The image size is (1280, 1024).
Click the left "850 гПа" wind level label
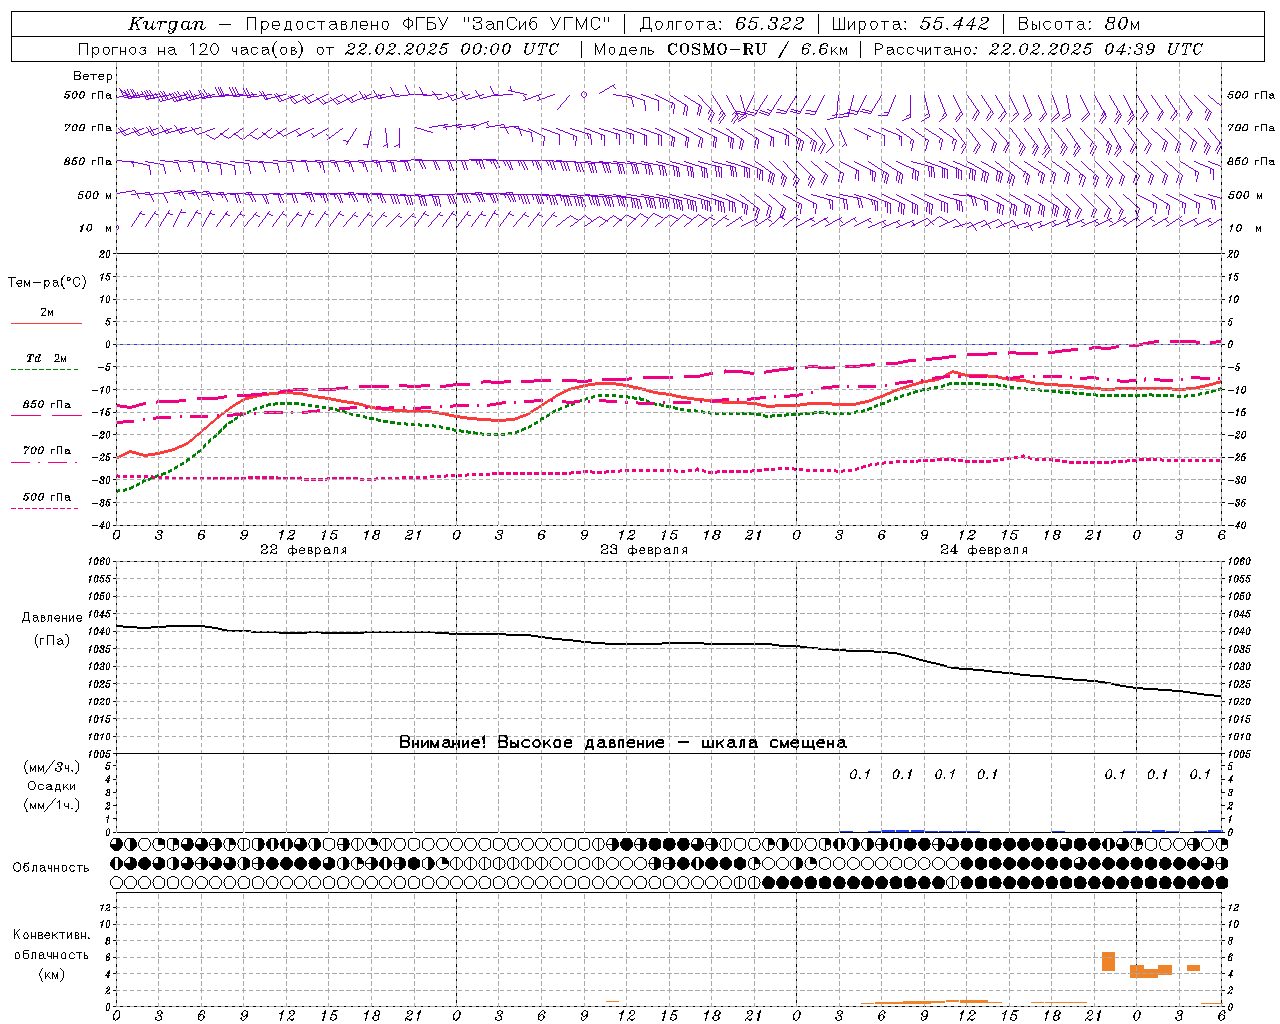click(x=88, y=161)
